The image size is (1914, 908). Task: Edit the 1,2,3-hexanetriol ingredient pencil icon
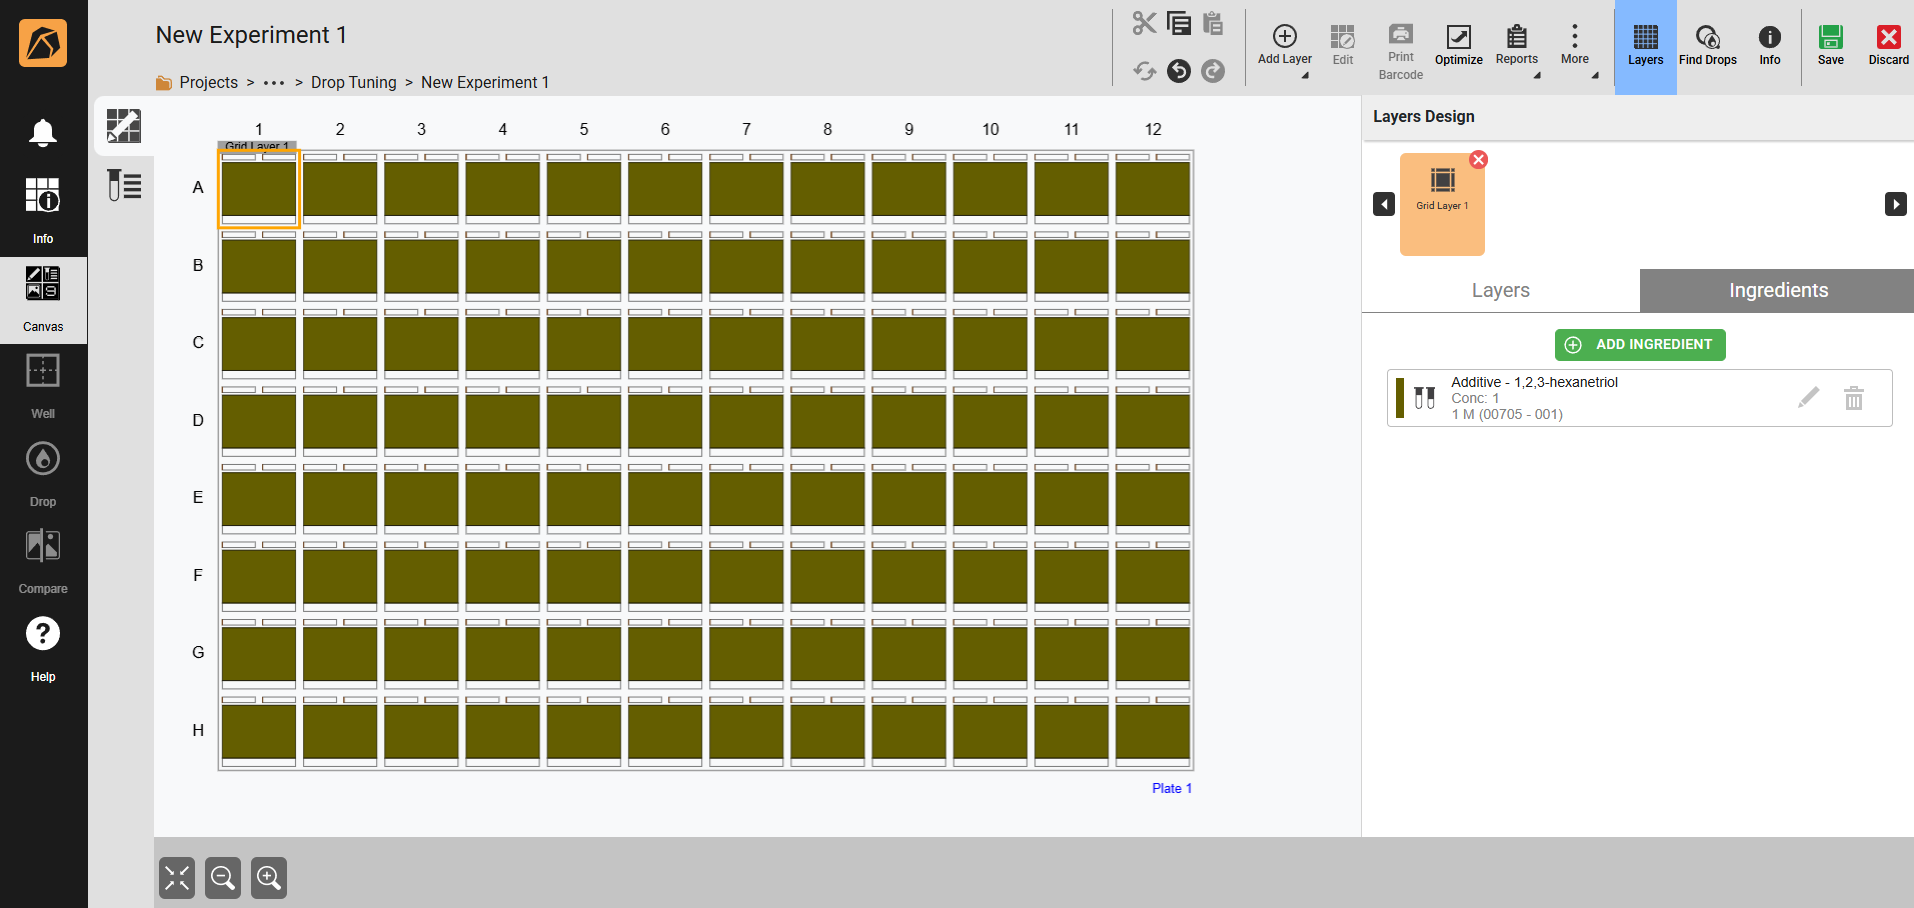pos(1808,398)
